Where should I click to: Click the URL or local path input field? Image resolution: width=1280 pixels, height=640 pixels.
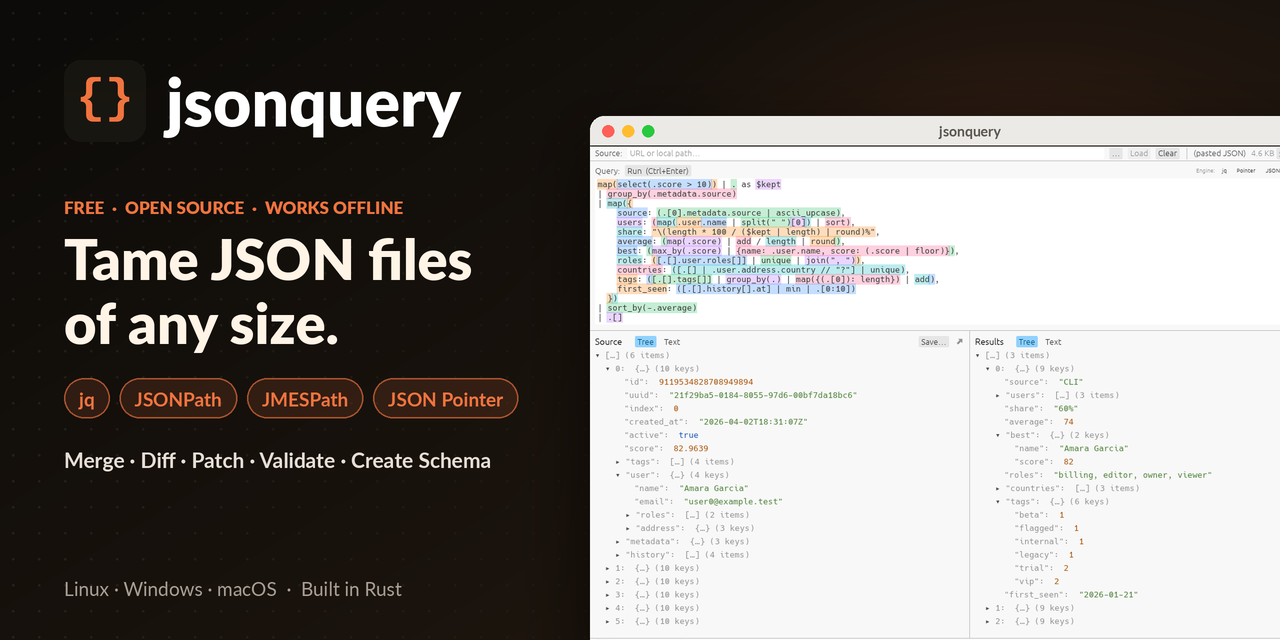click(x=866, y=154)
